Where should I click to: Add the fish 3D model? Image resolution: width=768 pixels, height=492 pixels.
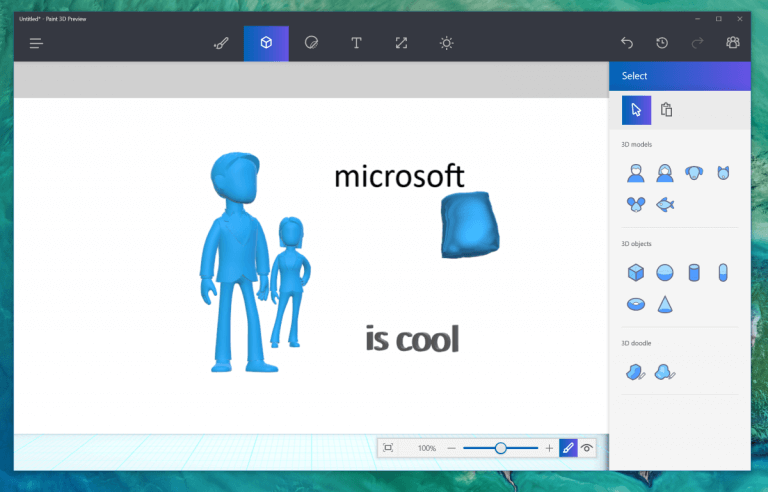664,205
